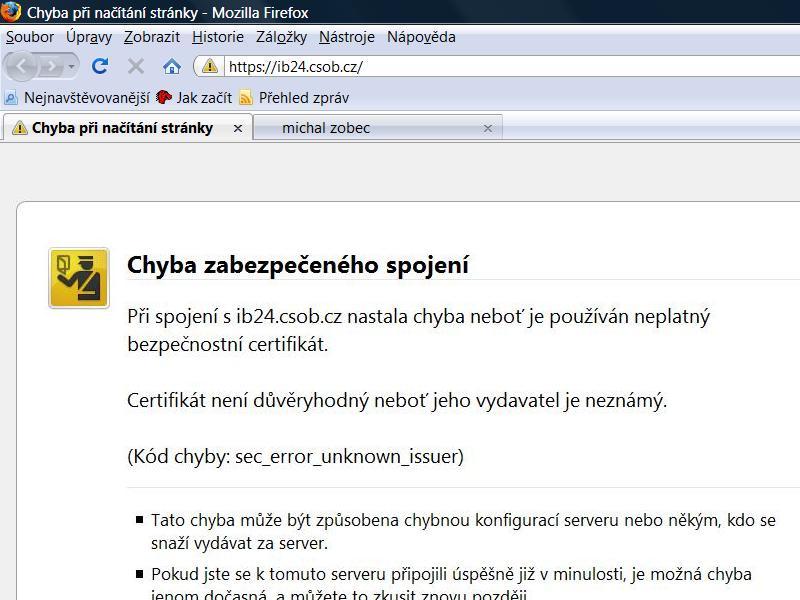Screen dimensions: 800x600
Task: Click the warning site identity icon in the address bar
Action: (x=210, y=66)
